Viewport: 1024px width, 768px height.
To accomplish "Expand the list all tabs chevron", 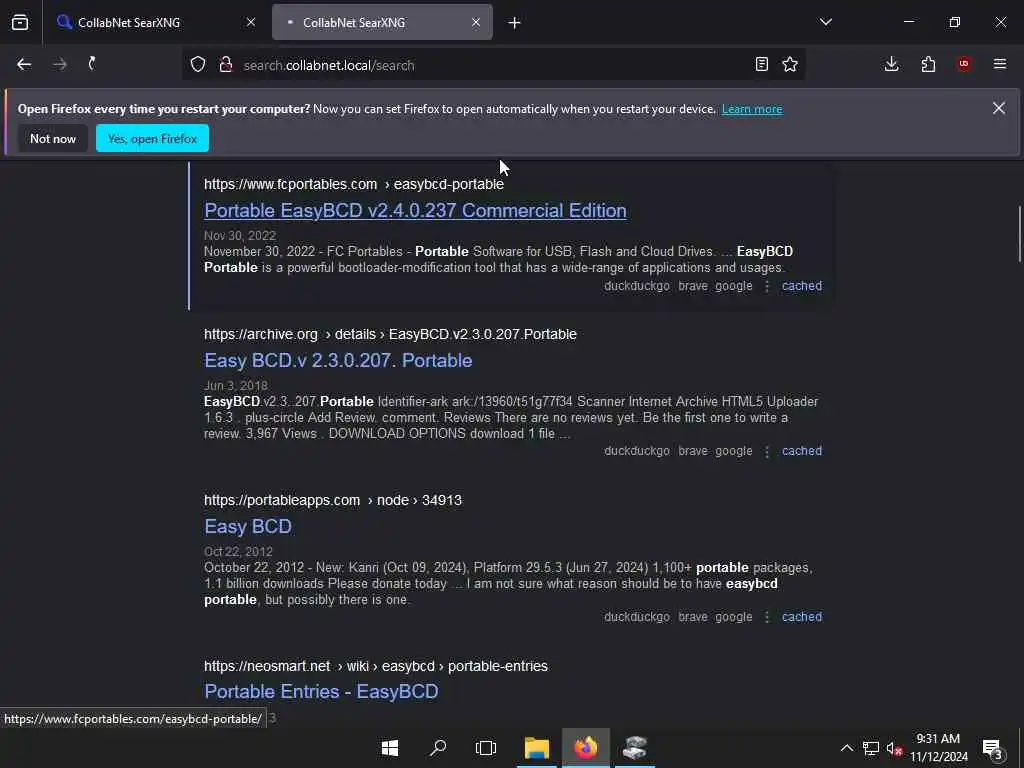I will (x=825, y=22).
